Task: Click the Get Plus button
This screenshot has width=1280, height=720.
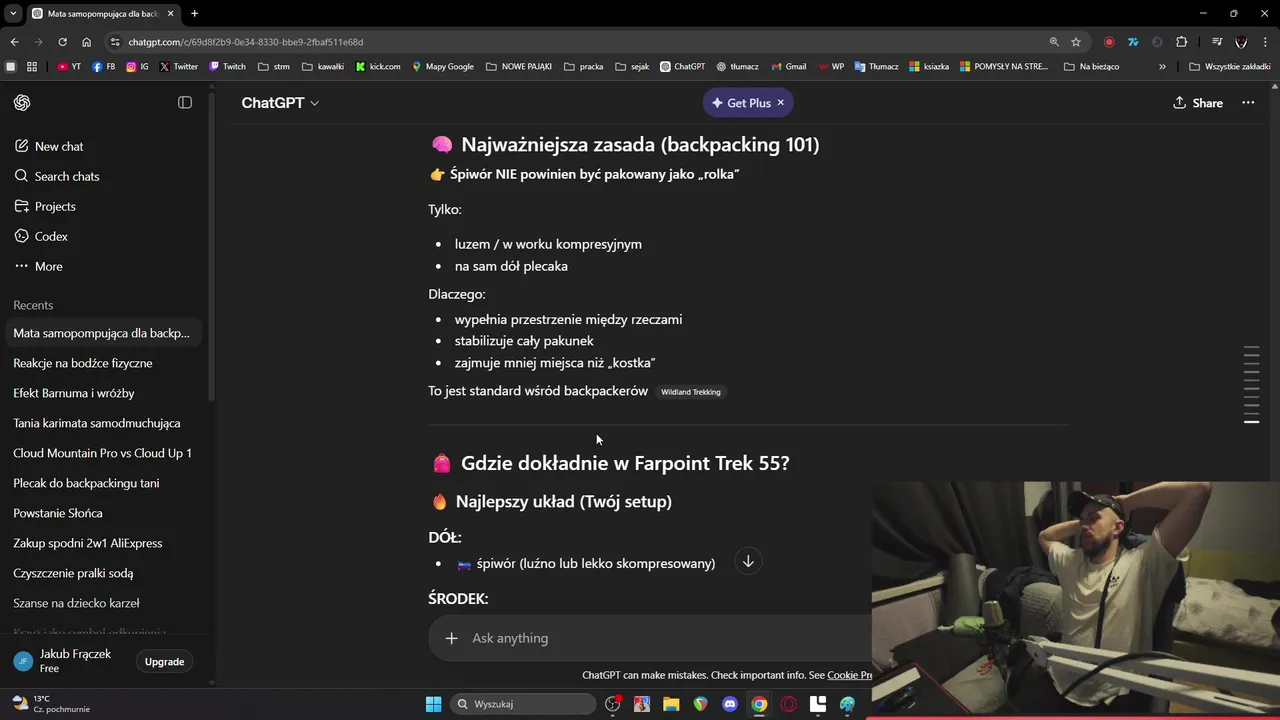Action: coord(741,103)
